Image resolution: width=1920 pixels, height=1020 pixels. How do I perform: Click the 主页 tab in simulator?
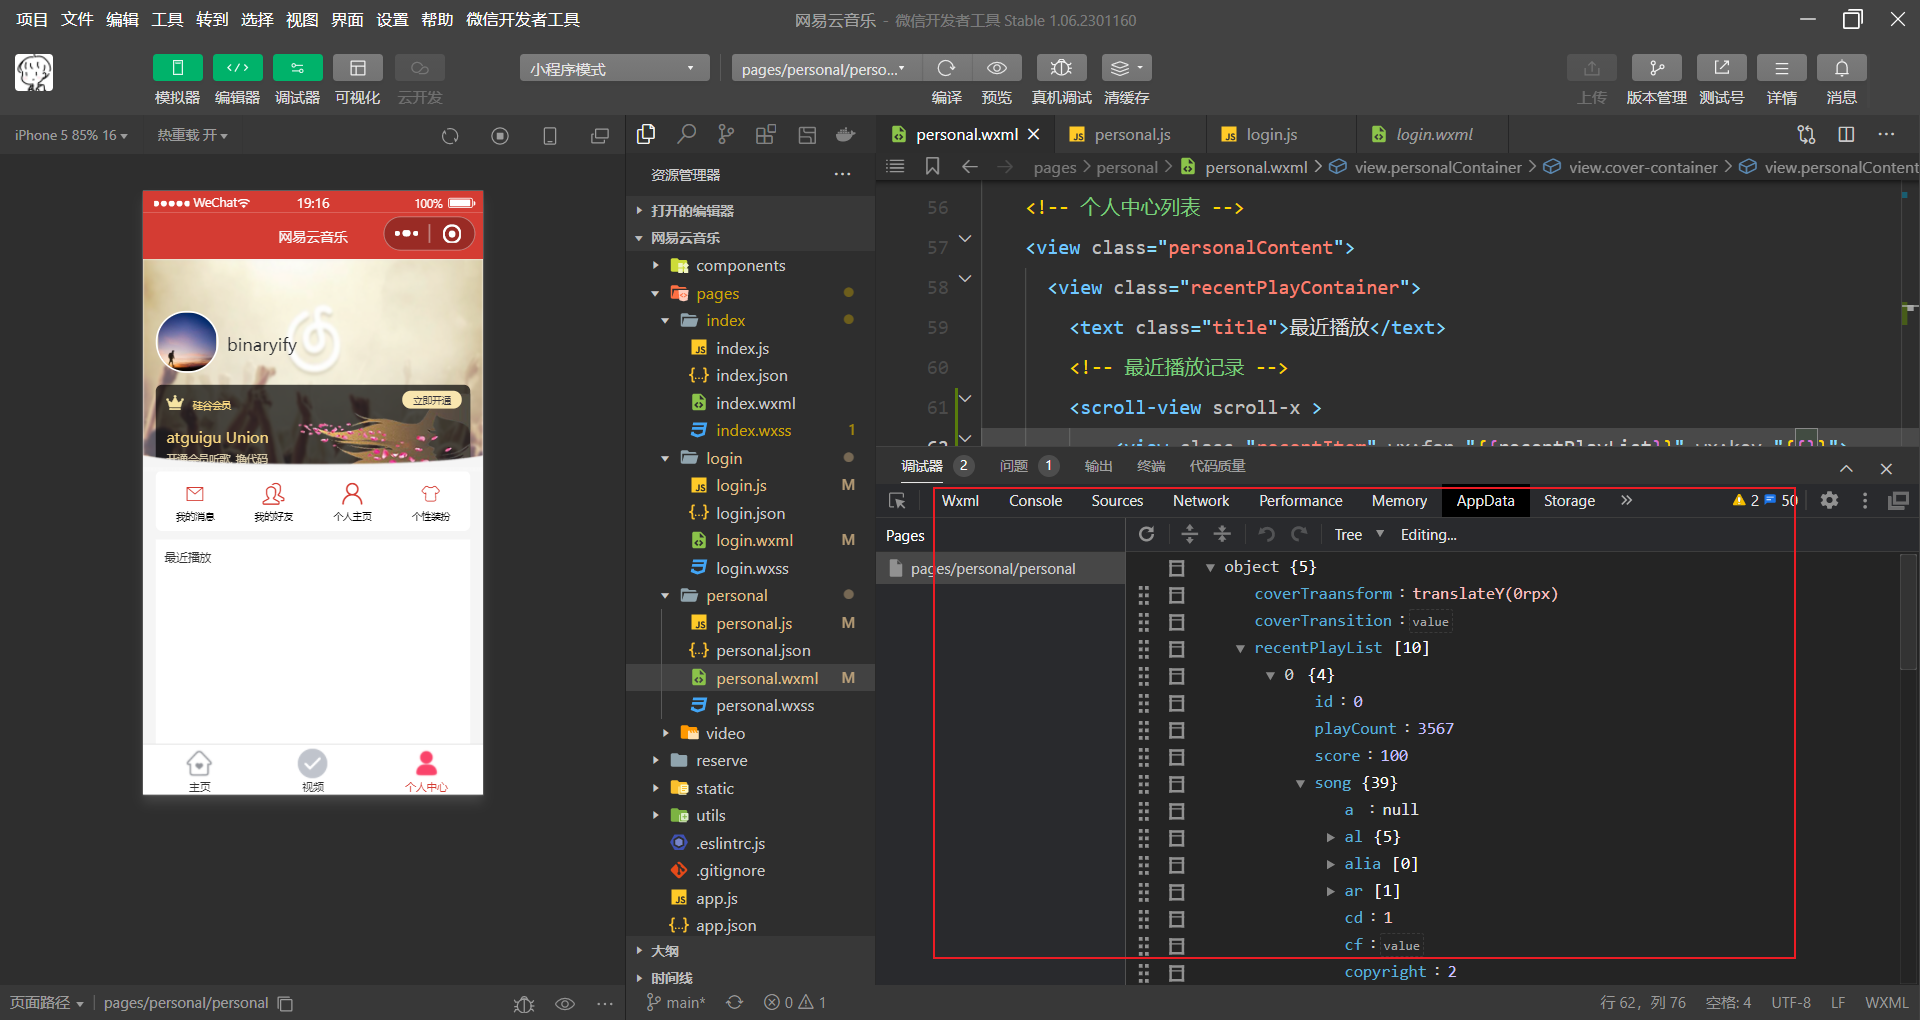(199, 771)
